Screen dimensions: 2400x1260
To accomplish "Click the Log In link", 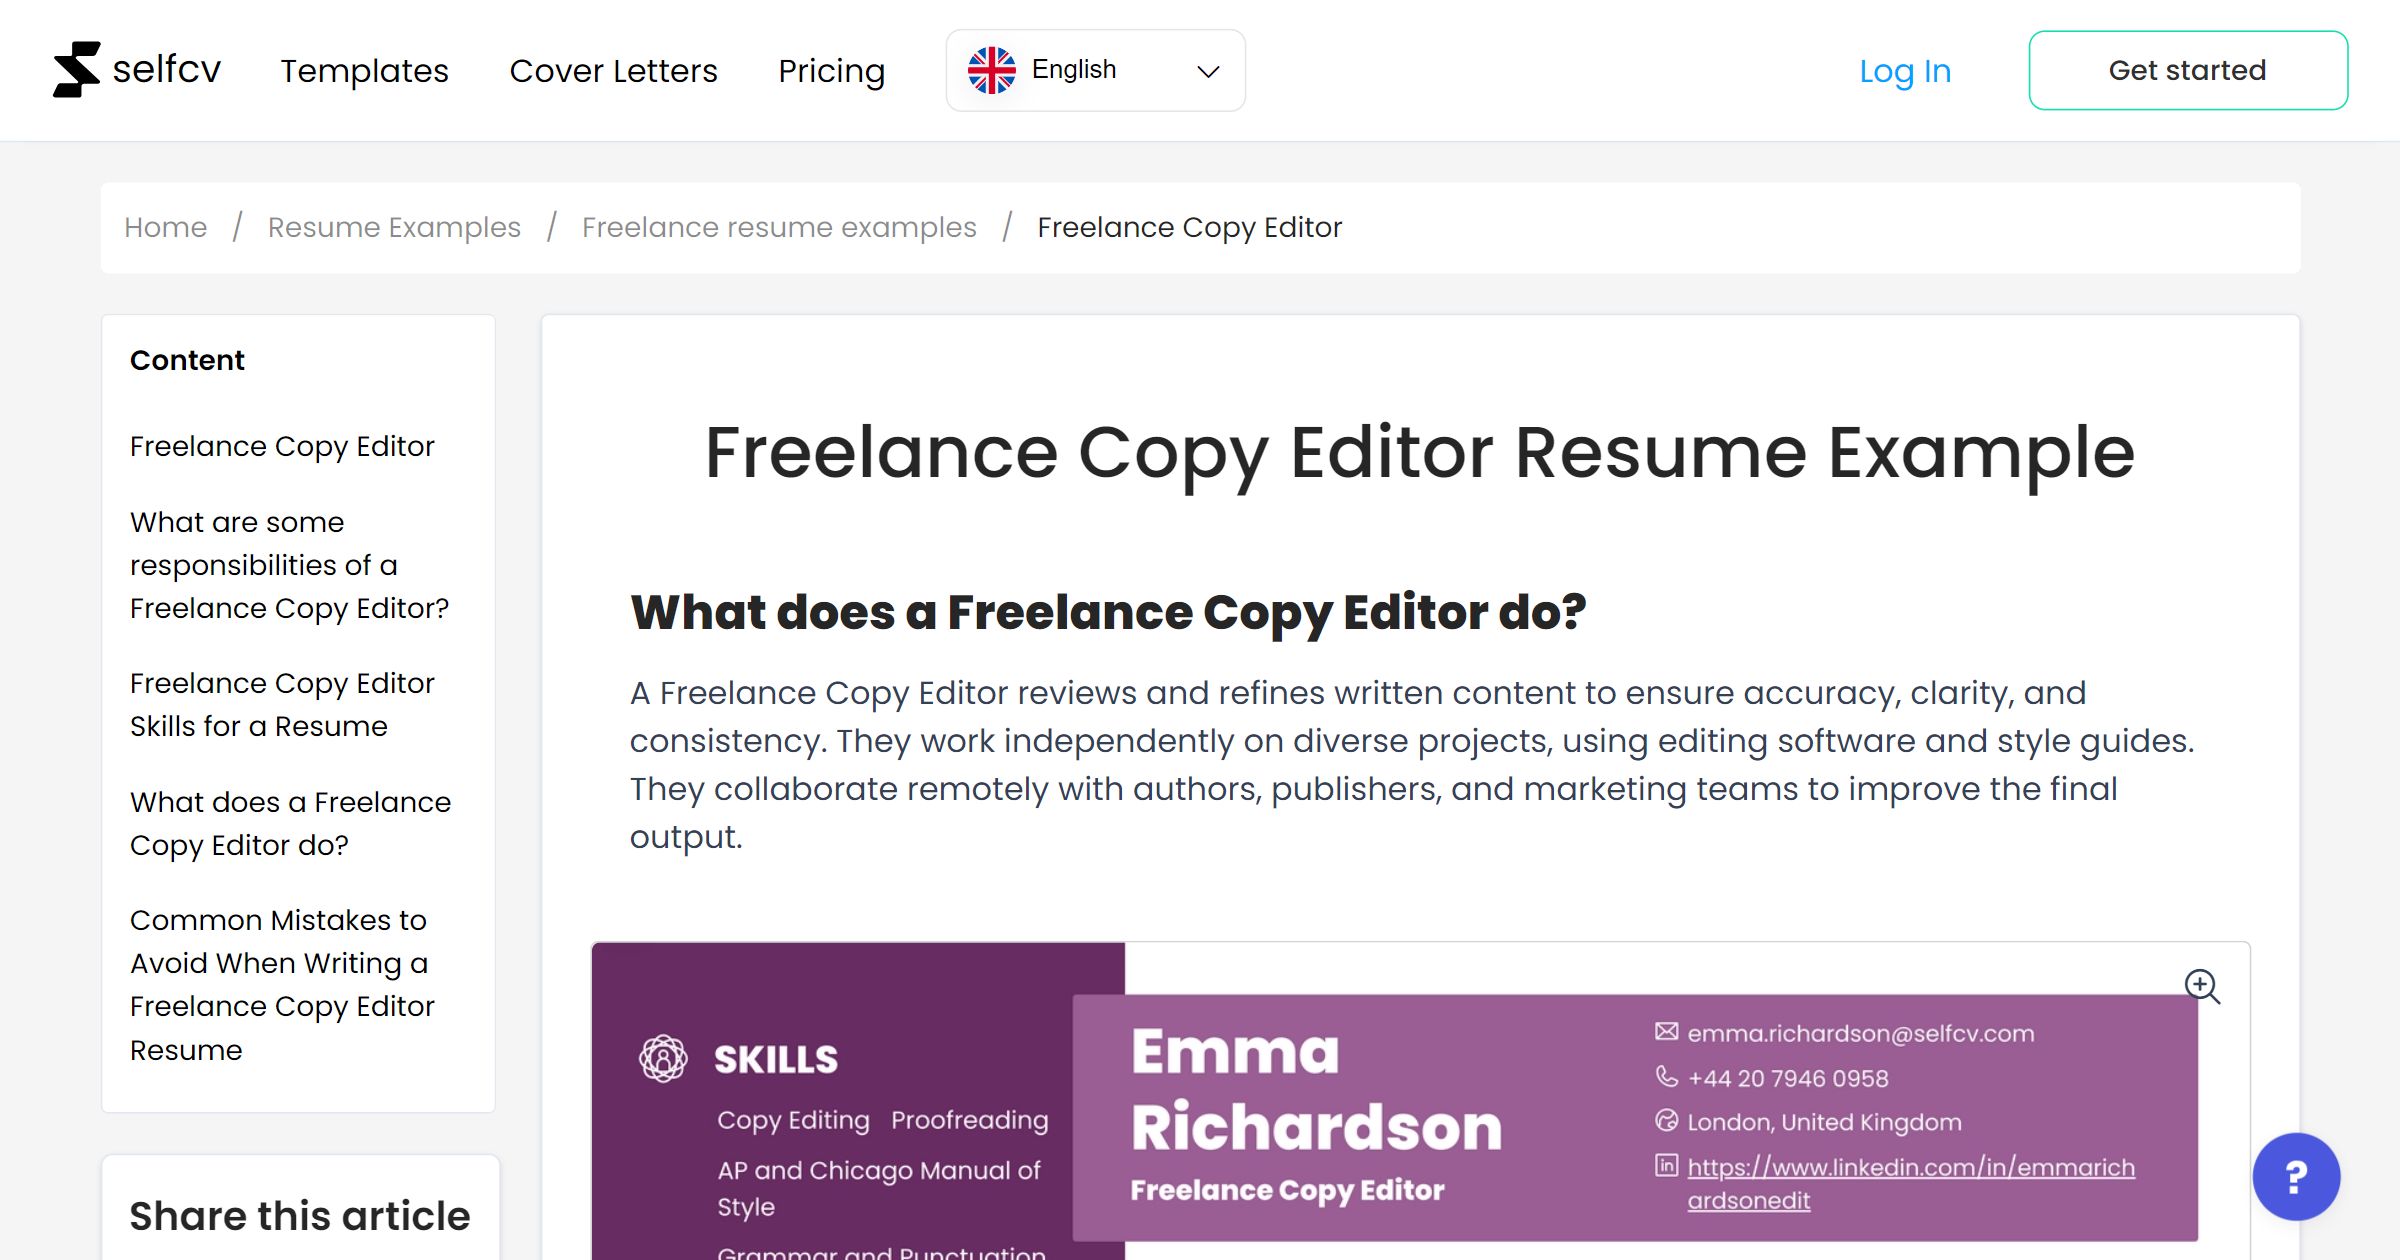I will (x=1904, y=71).
